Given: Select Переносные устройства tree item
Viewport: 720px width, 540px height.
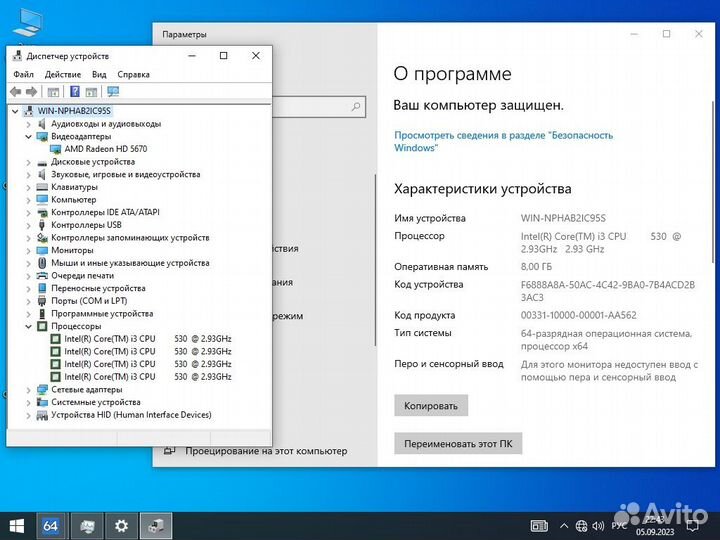Looking at the screenshot, I should coord(98,288).
